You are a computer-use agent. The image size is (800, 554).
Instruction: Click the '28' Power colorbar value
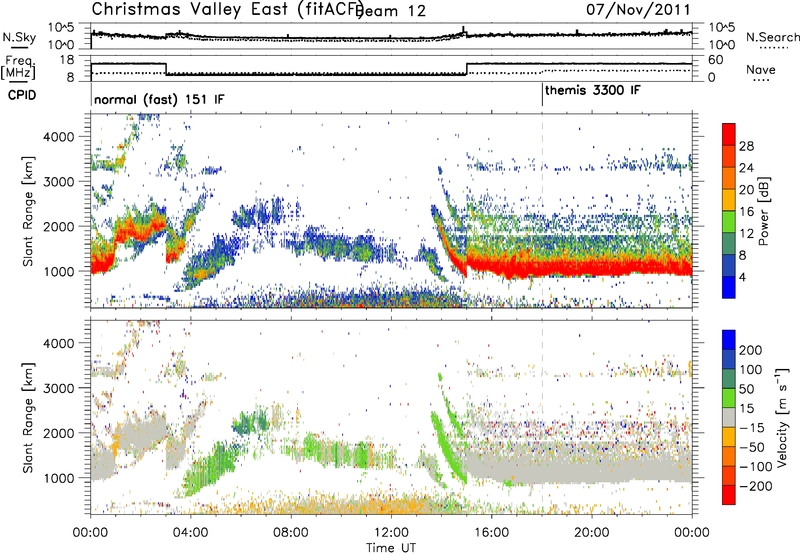tap(746, 146)
